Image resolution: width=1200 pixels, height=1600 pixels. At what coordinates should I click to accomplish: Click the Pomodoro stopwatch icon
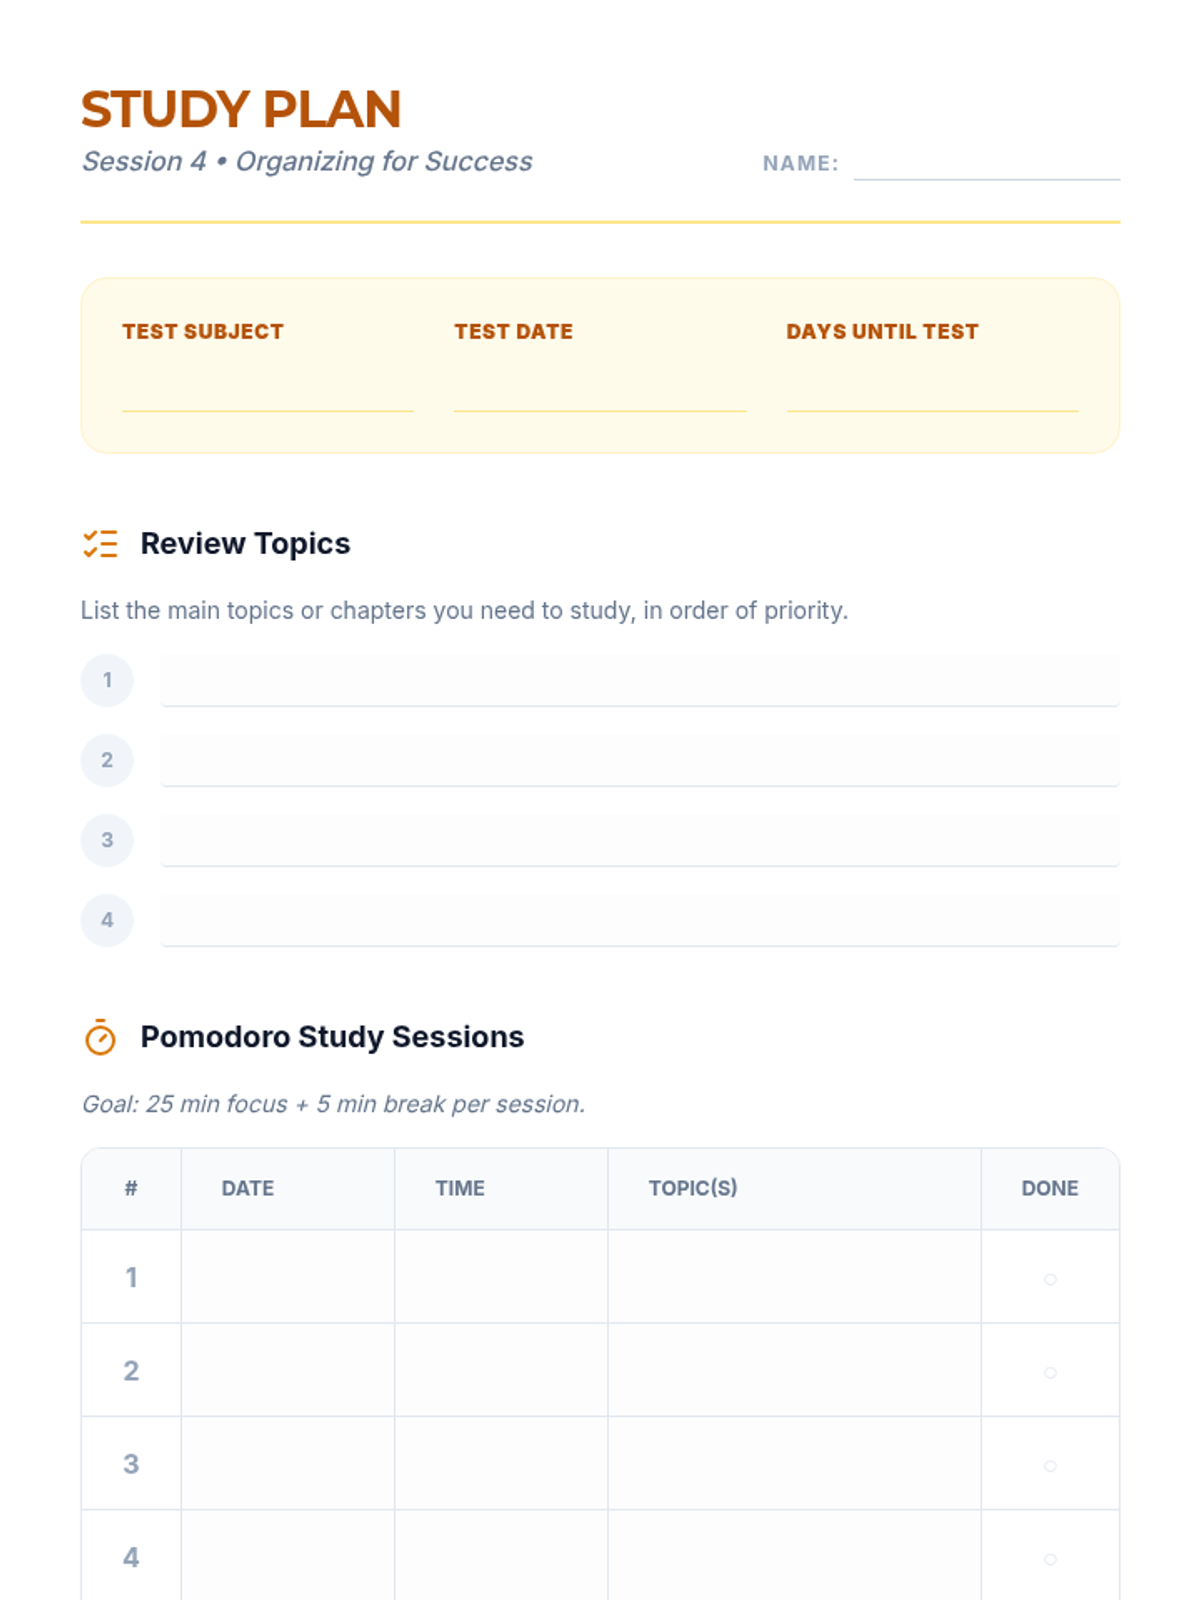pos(100,1037)
